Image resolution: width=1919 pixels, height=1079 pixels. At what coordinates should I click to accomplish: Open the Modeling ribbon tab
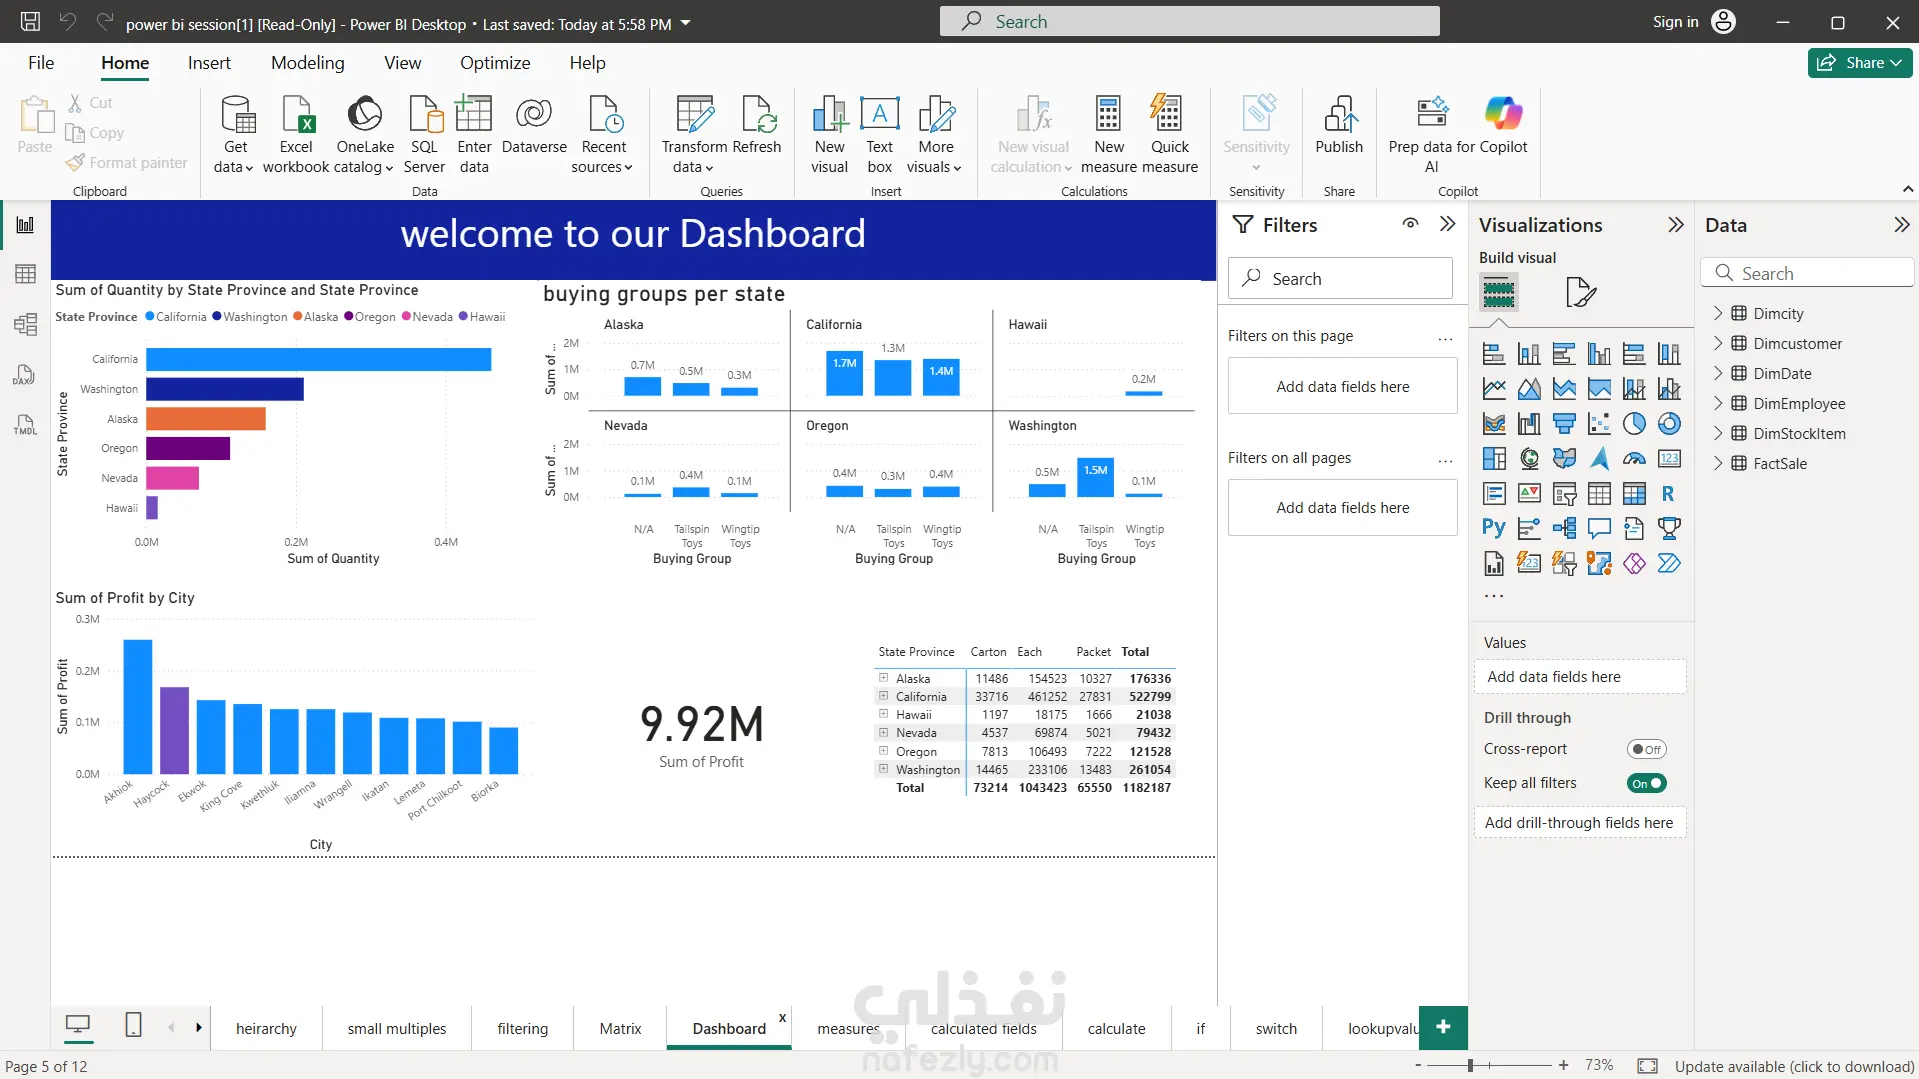pos(307,63)
